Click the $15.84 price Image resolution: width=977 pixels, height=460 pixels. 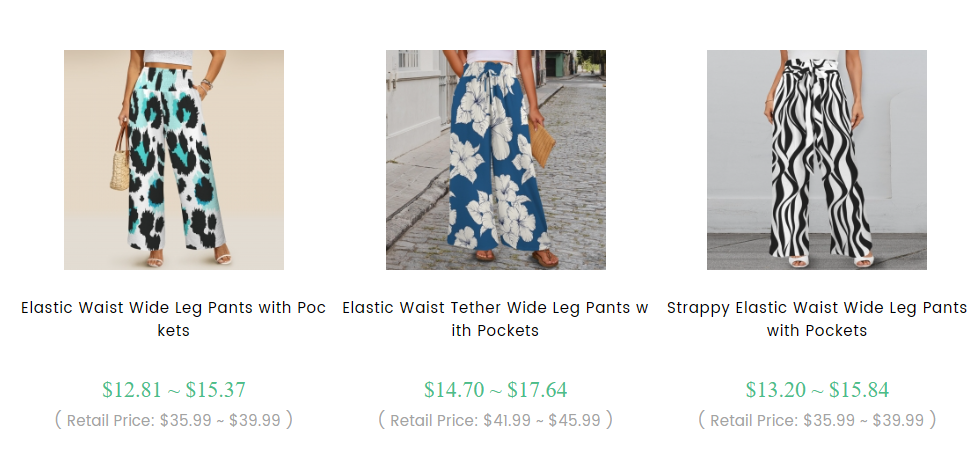point(858,390)
